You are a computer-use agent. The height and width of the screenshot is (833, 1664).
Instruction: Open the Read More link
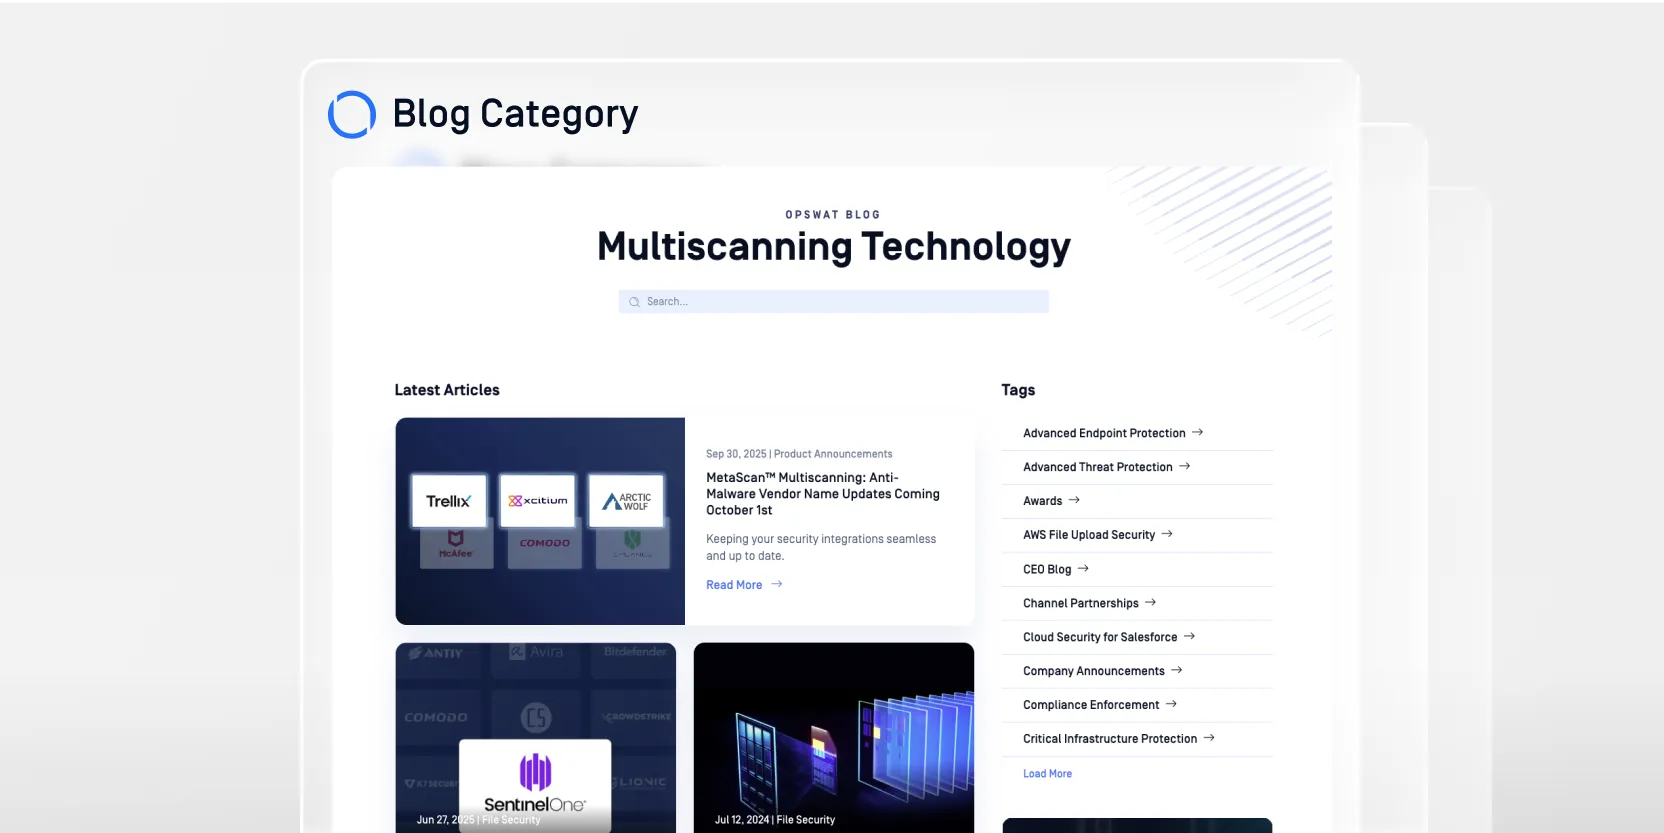(734, 585)
